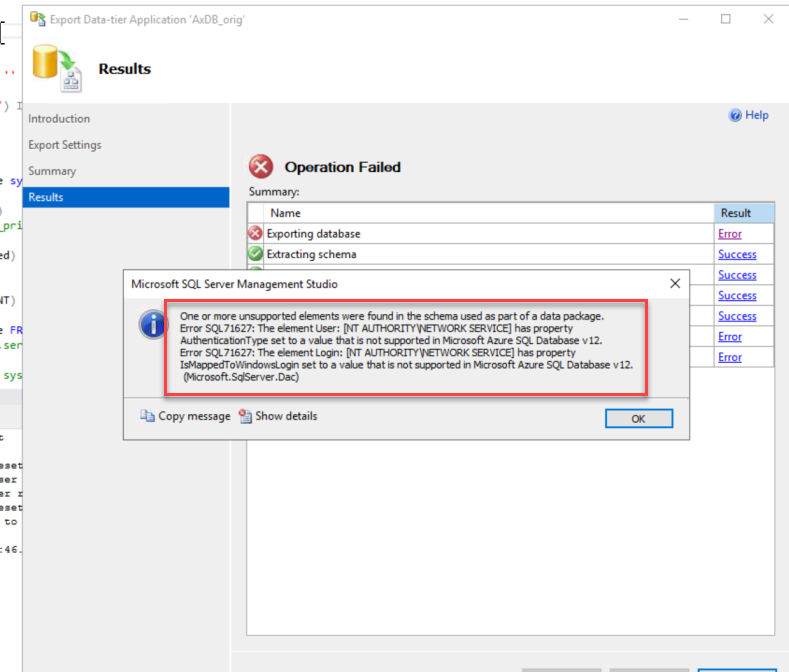
Task: Click the error message text in dialog
Action: [406, 346]
